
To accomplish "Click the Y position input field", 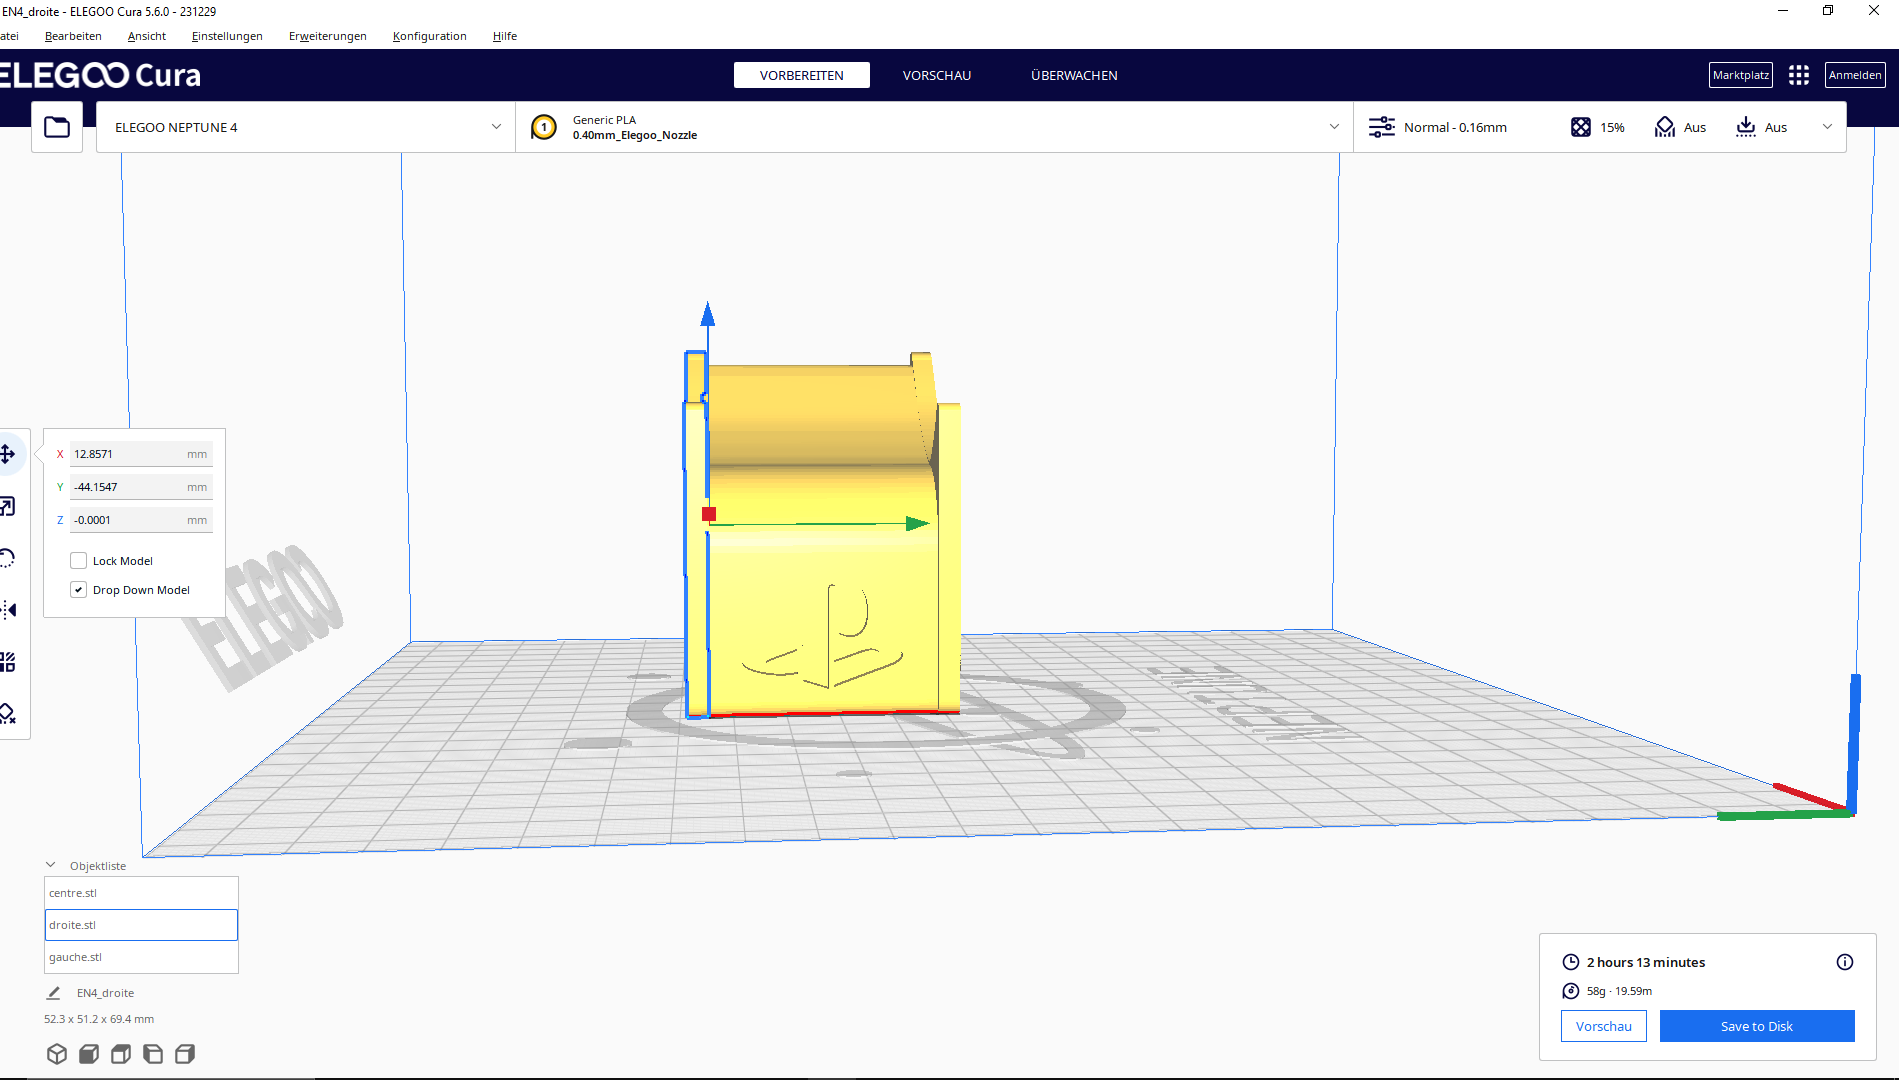I will coord(141,487).
